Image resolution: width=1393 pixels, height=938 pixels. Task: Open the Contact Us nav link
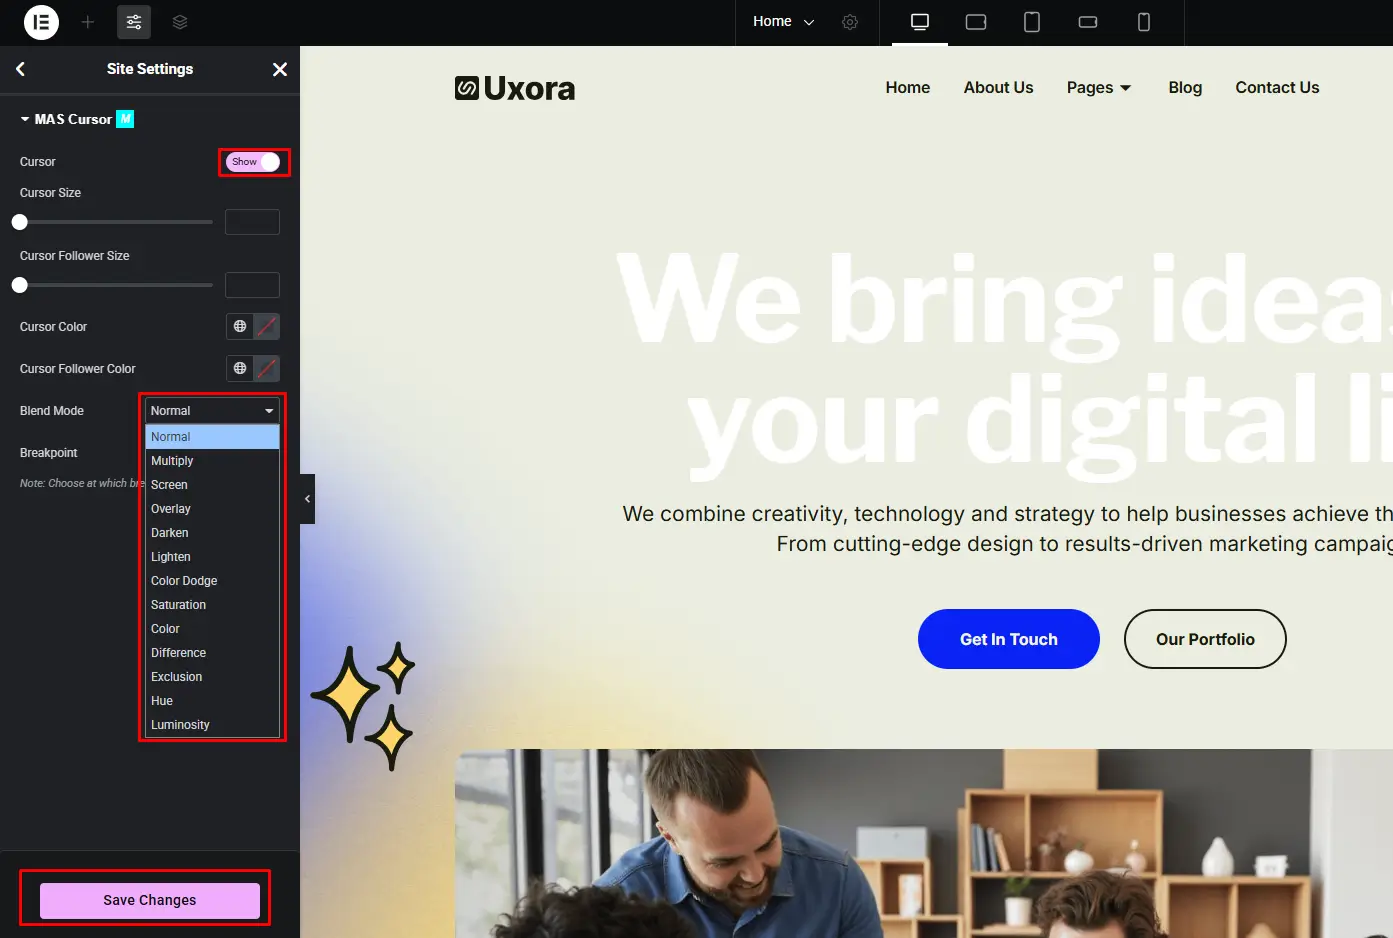(1277, 88)
